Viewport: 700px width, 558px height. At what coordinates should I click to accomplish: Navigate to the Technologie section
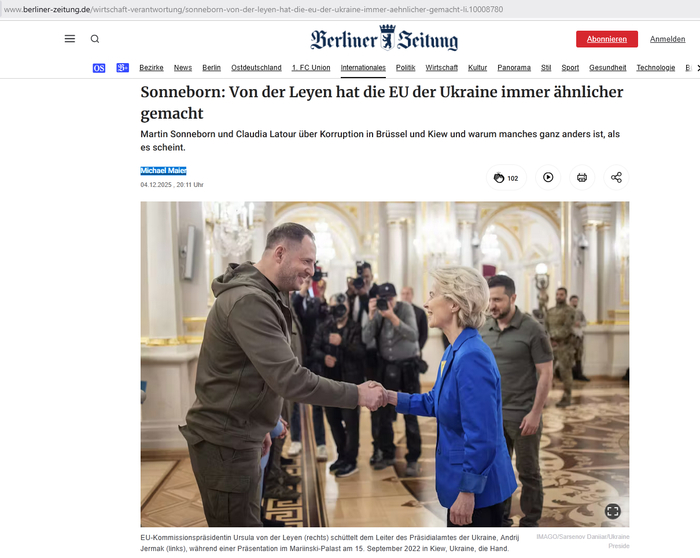pyautogui.click(x=655, y=67)
